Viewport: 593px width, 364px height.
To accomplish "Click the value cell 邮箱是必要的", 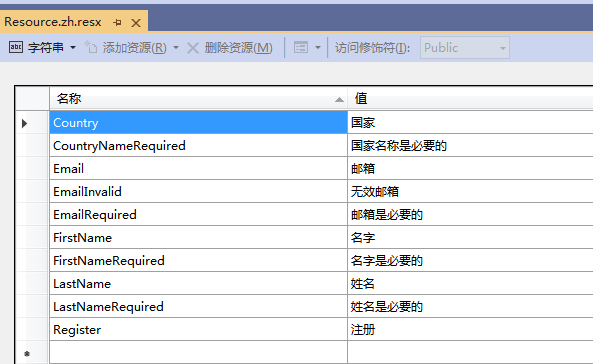I will point(470,215).
